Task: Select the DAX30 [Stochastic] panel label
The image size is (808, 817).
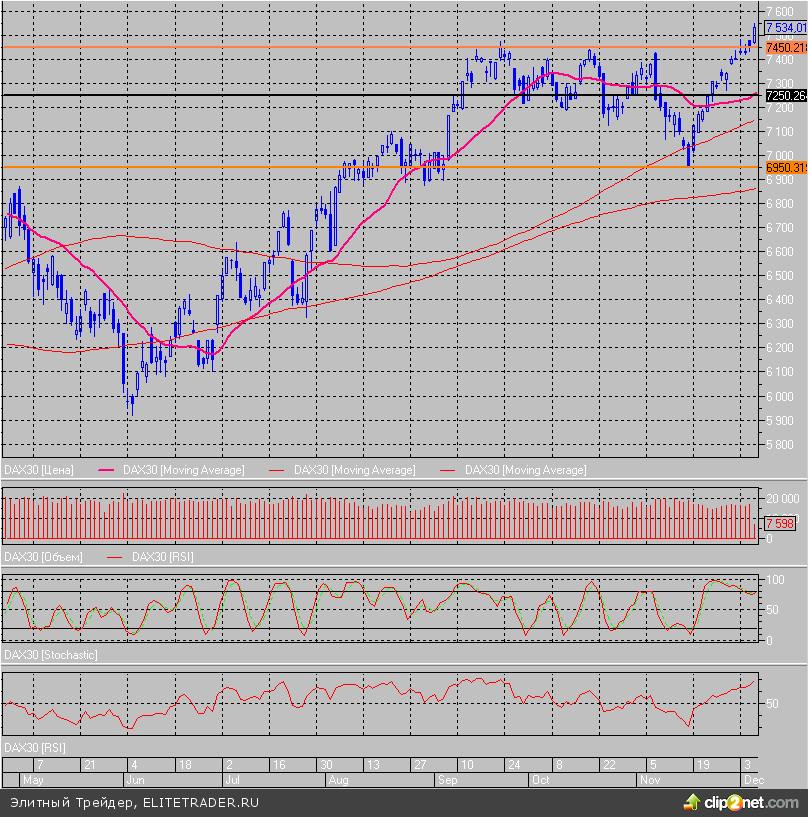Action: [x=51, y=654]
